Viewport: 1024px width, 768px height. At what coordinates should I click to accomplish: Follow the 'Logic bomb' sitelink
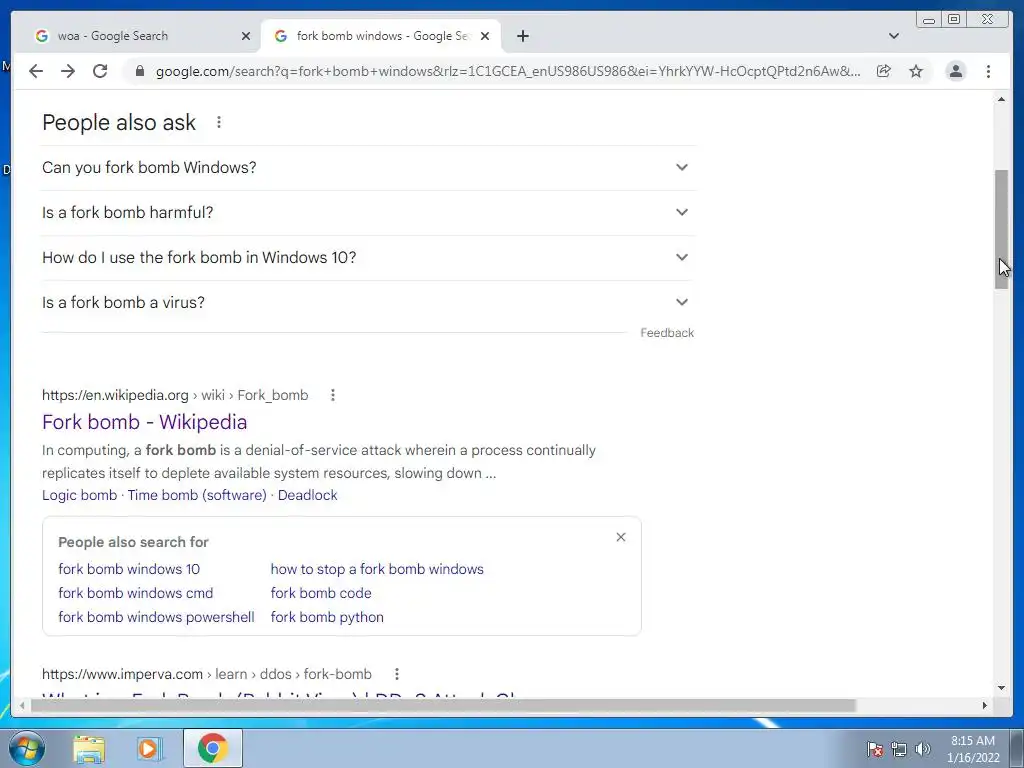[x=79, y=495]
